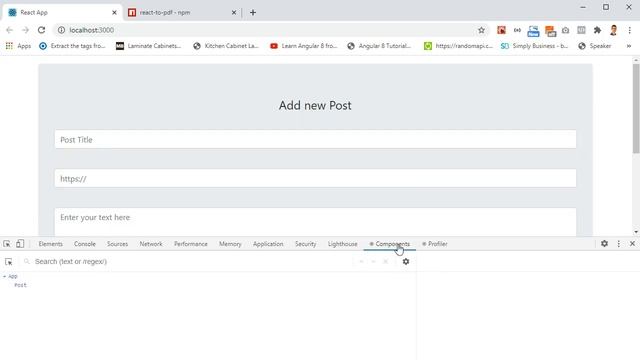Click the 'Enter your text here' textarea
640x360 pixels.
click(x=315, y=222)
